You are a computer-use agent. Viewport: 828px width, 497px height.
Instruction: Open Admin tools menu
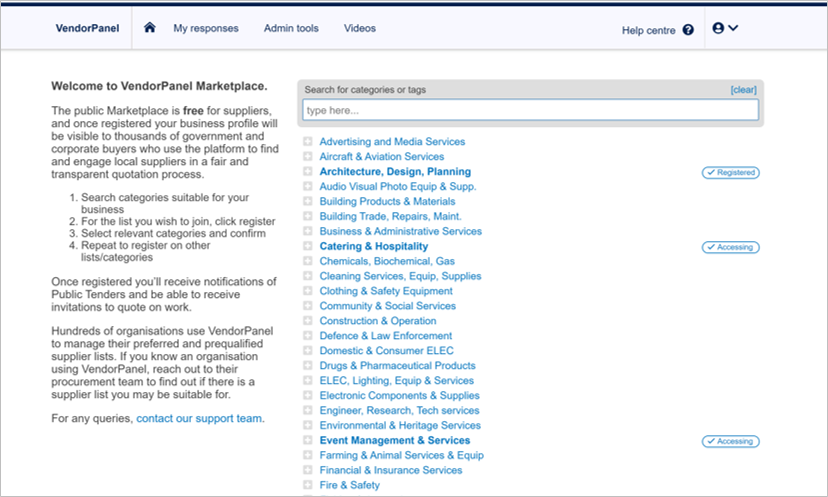[291, 29]
